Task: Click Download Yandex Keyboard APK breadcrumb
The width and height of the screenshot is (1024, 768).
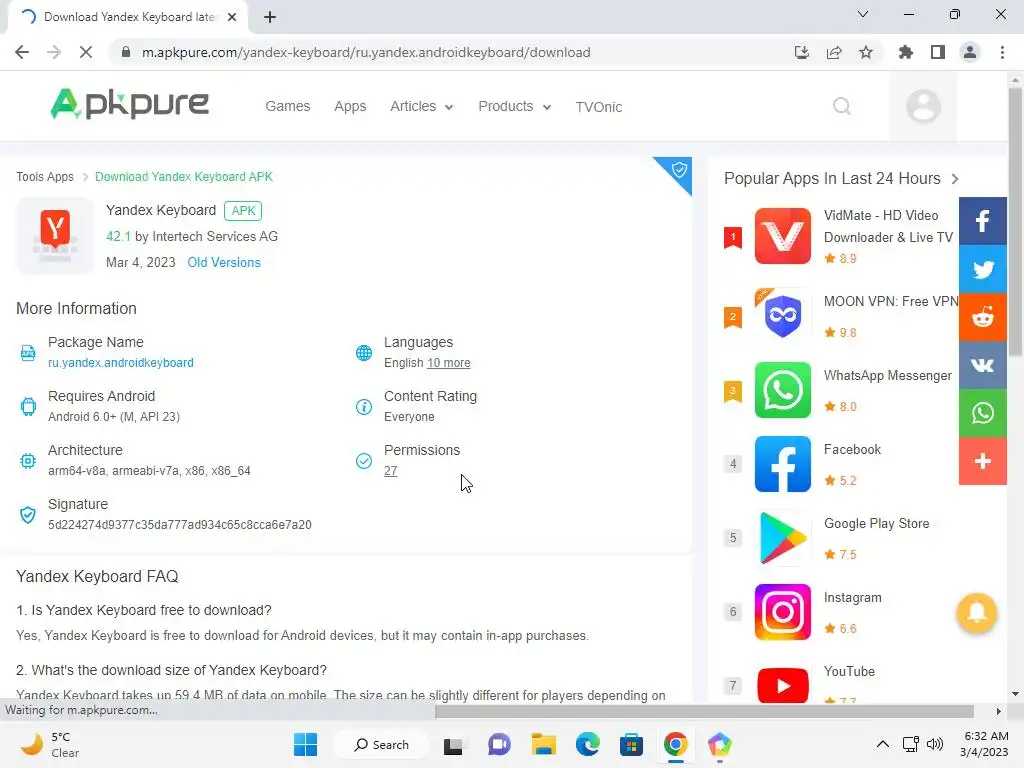Action: pos(184,177)
